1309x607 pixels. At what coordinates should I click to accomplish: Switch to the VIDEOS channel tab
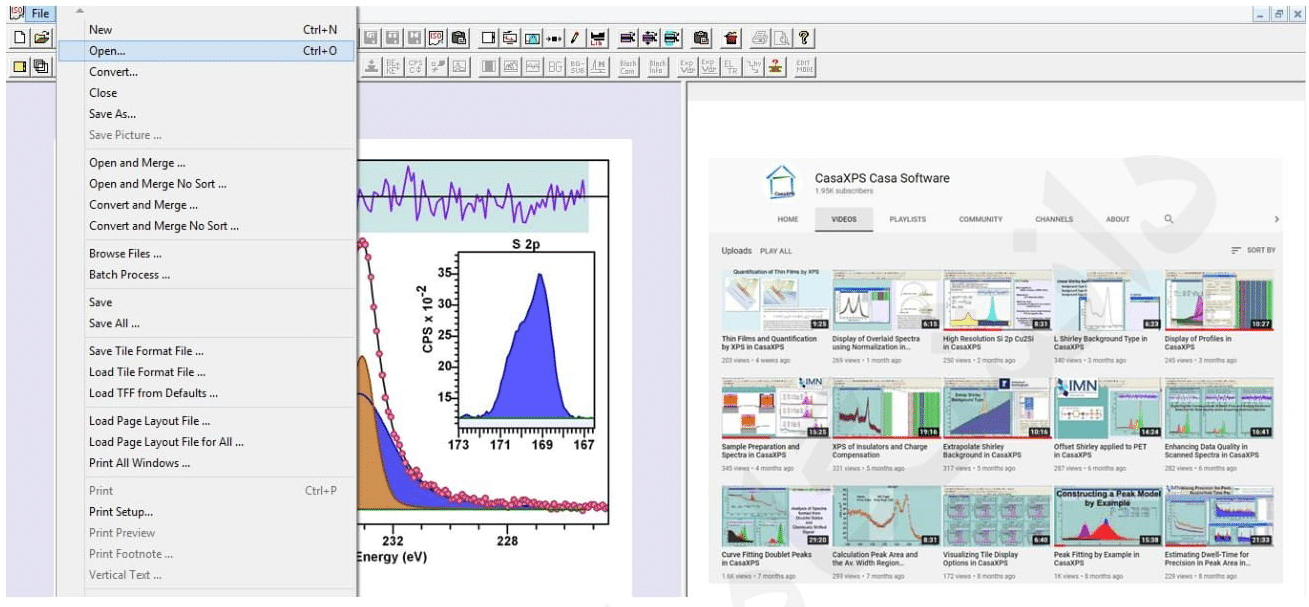click(844, 220)
